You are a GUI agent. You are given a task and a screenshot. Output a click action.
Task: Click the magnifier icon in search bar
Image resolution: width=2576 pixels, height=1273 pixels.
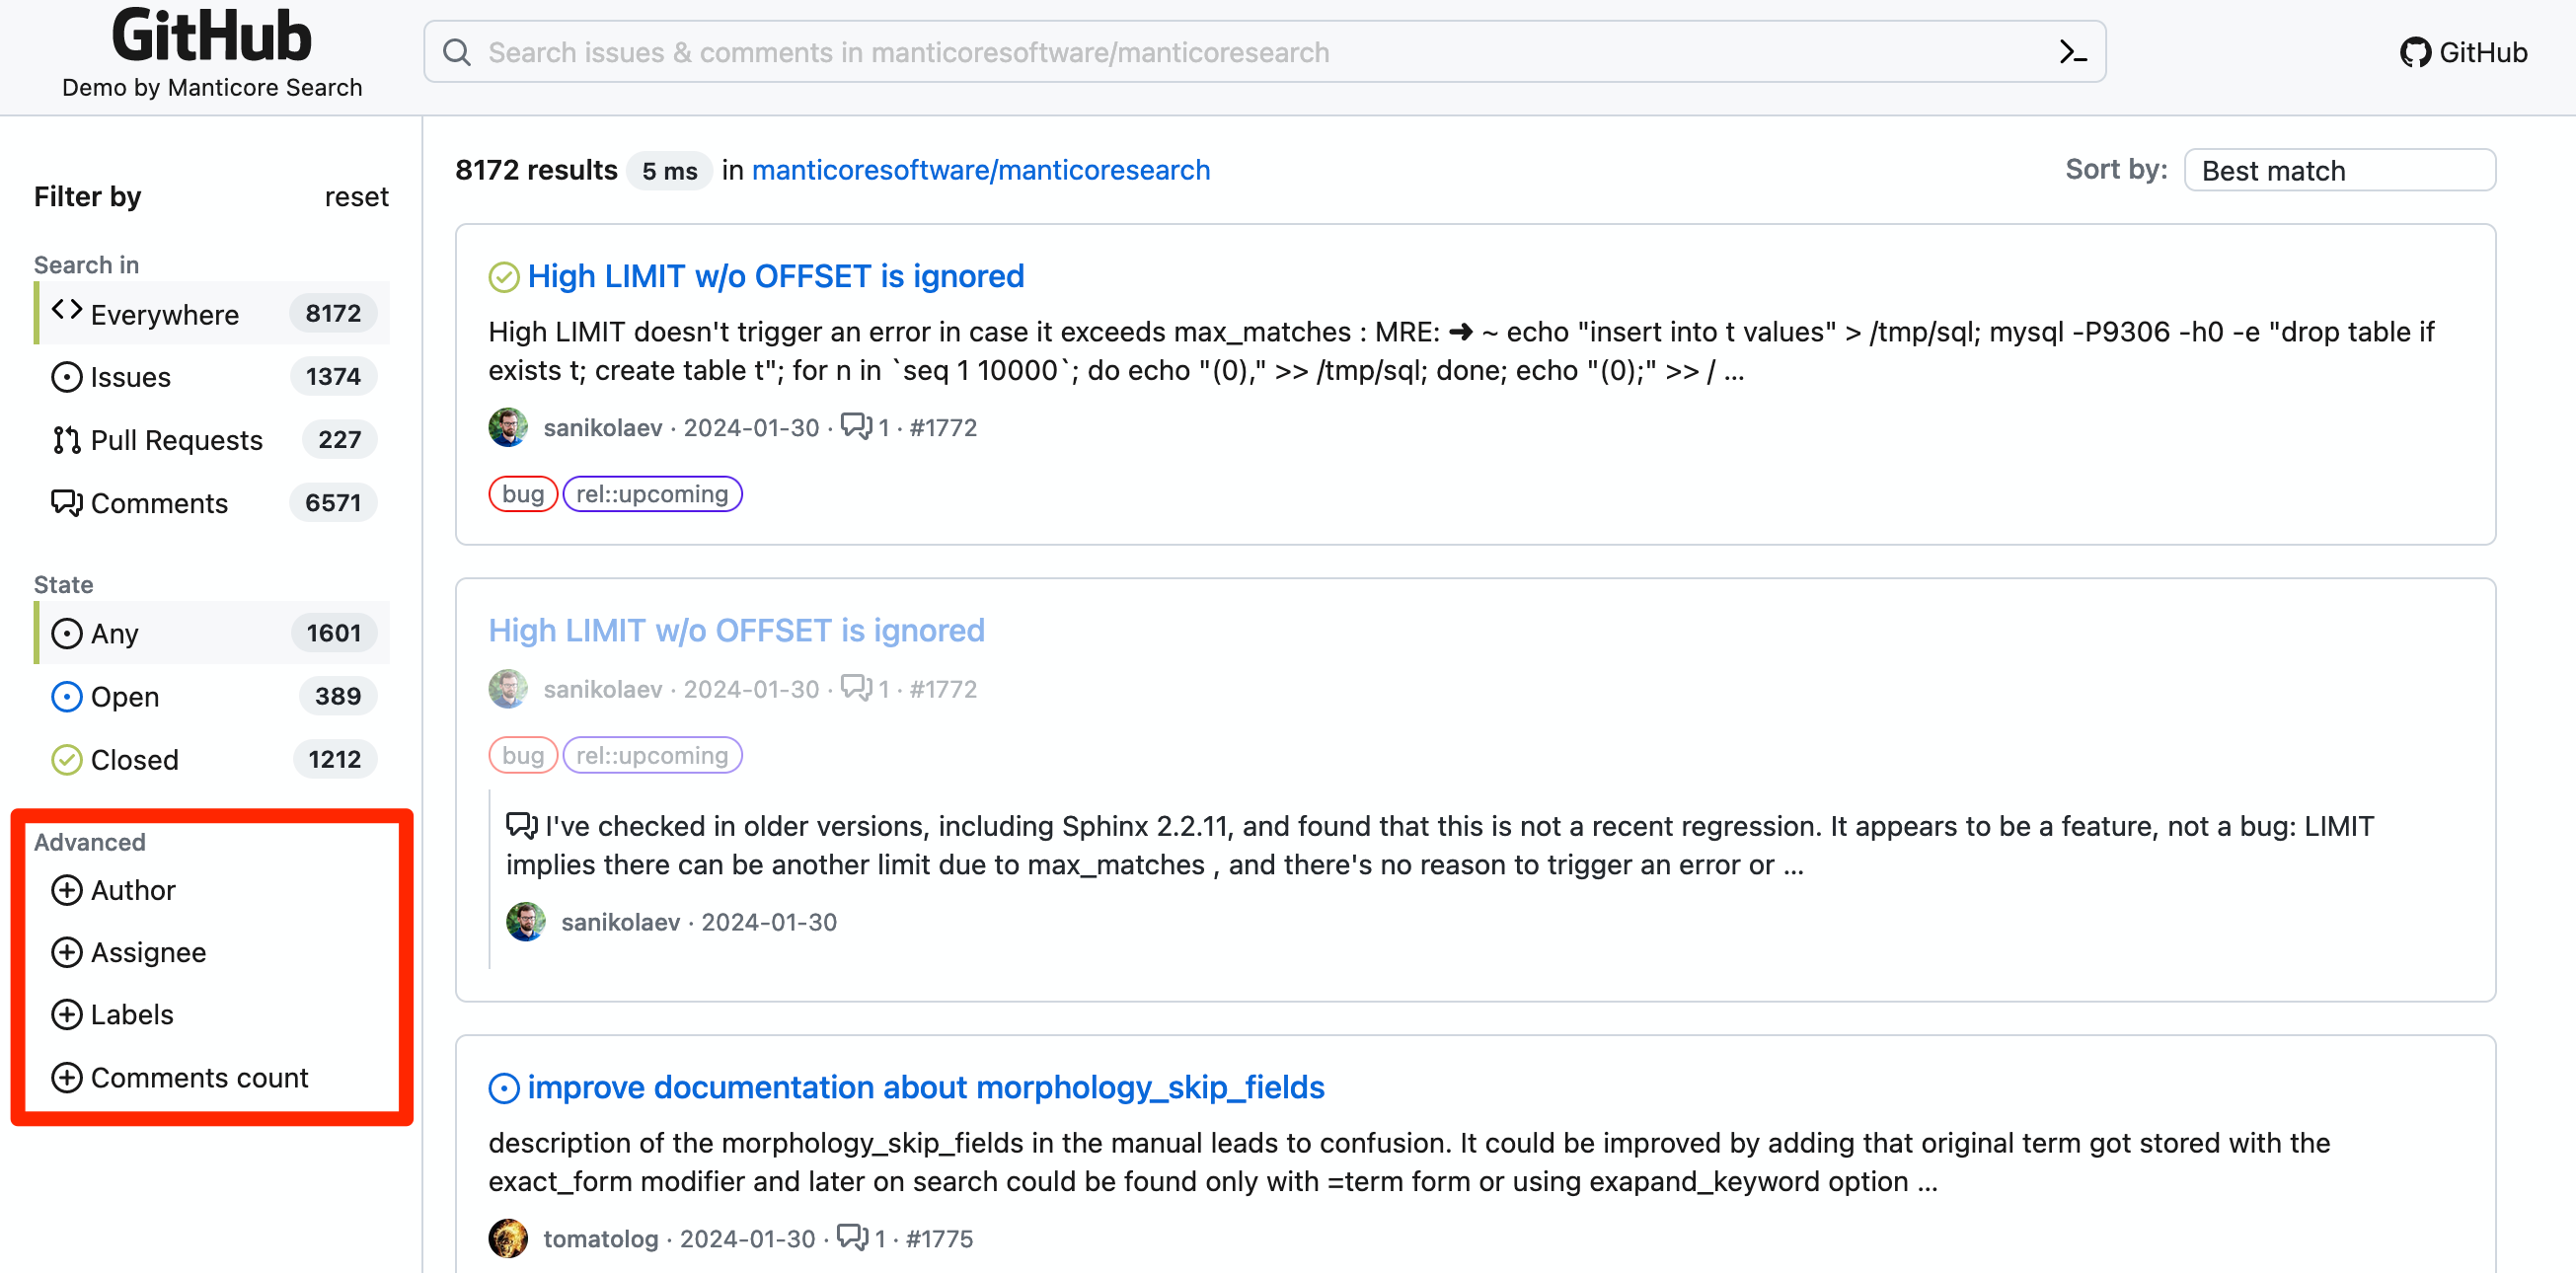457,52
